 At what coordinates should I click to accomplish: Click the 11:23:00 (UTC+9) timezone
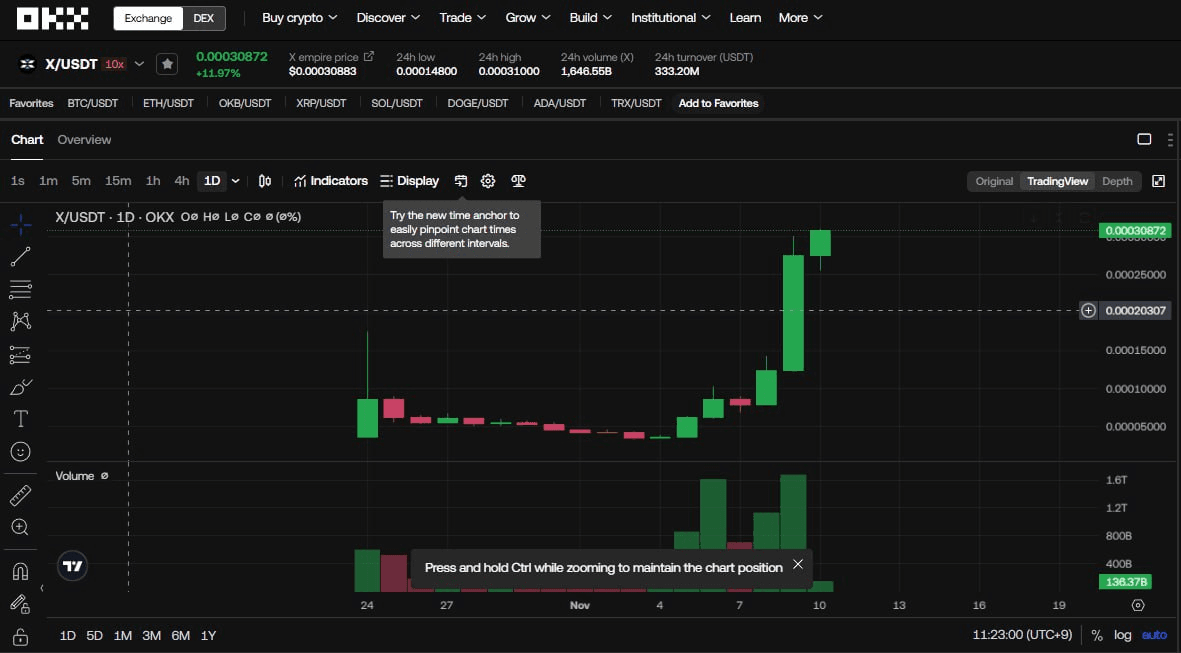1022,635
